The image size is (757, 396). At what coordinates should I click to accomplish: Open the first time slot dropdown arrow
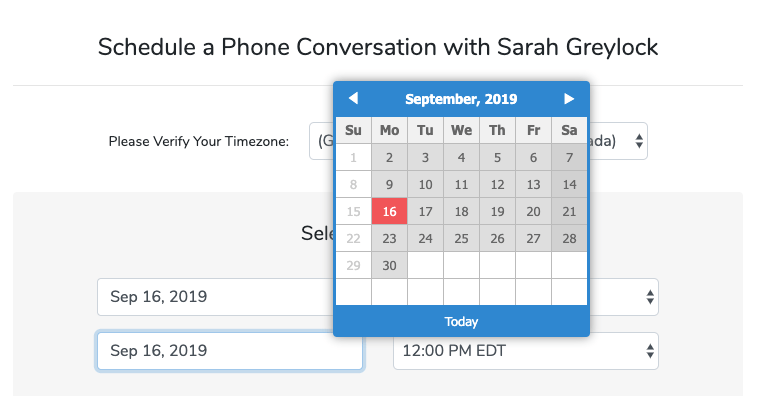(x=650, y=297)
